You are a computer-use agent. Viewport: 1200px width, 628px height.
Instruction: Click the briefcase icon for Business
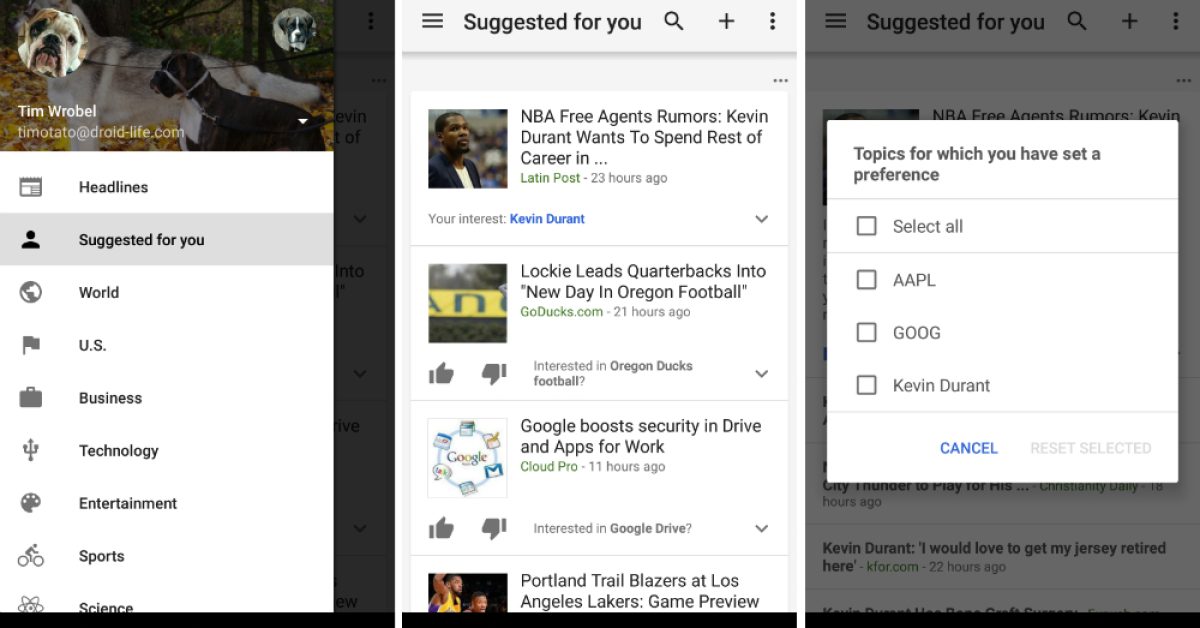pos(31,397)
